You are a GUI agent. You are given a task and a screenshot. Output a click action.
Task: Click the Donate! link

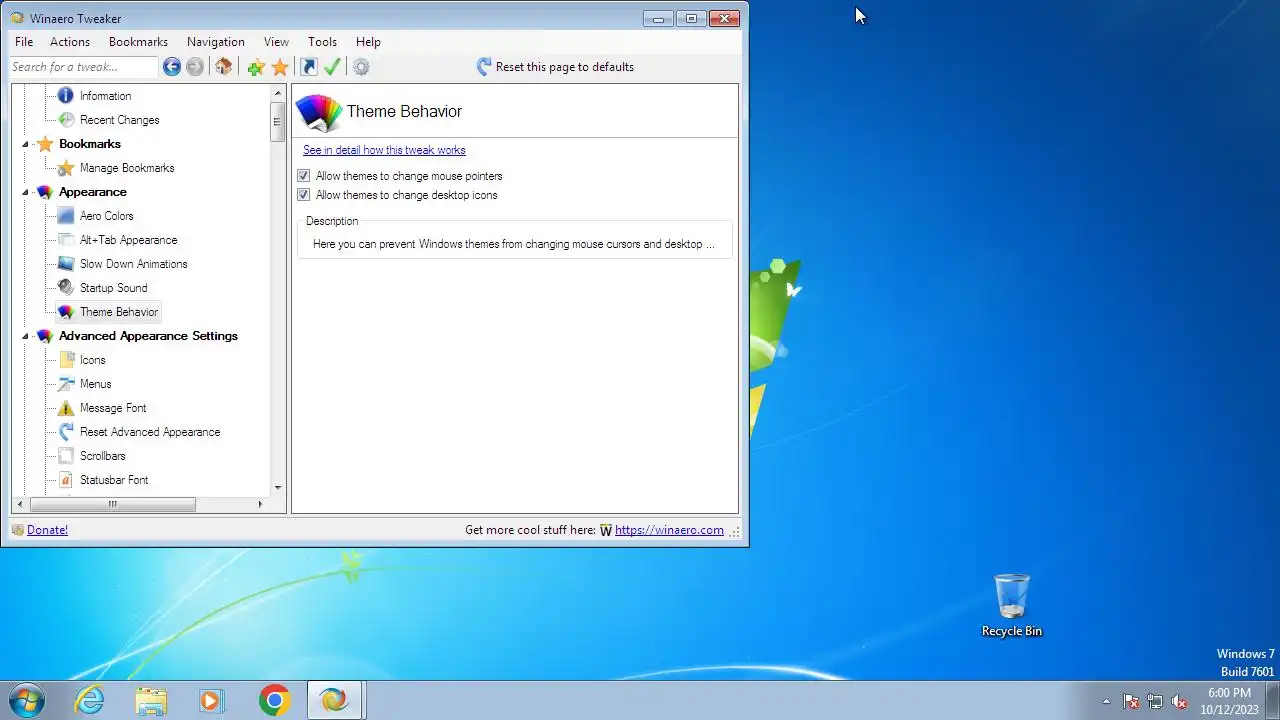point(47,530)
